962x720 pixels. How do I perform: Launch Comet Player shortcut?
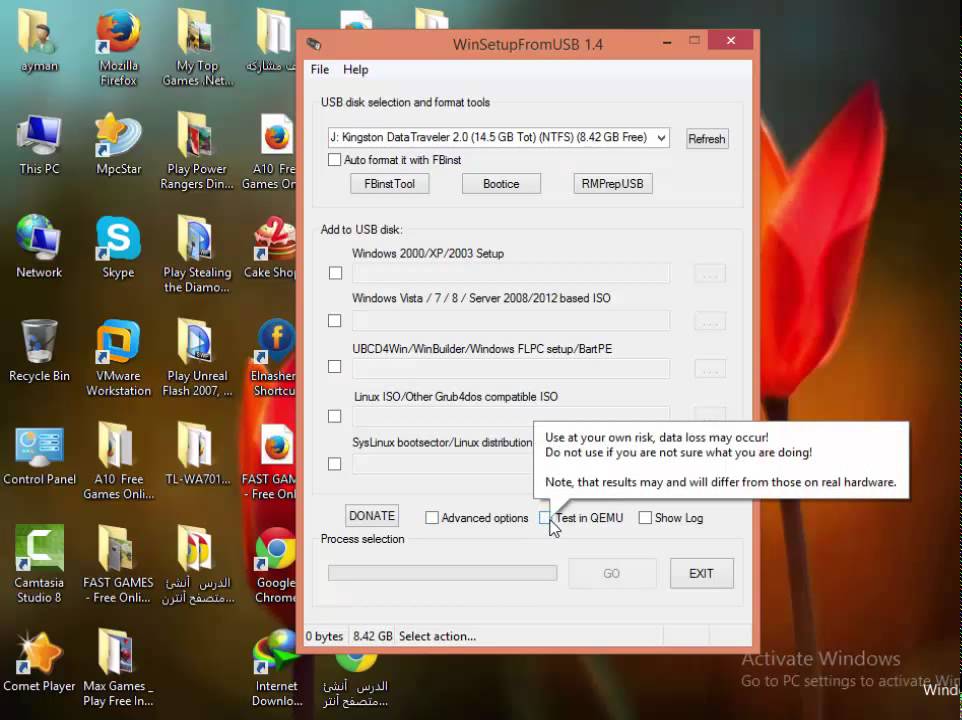tap(39, 661)
